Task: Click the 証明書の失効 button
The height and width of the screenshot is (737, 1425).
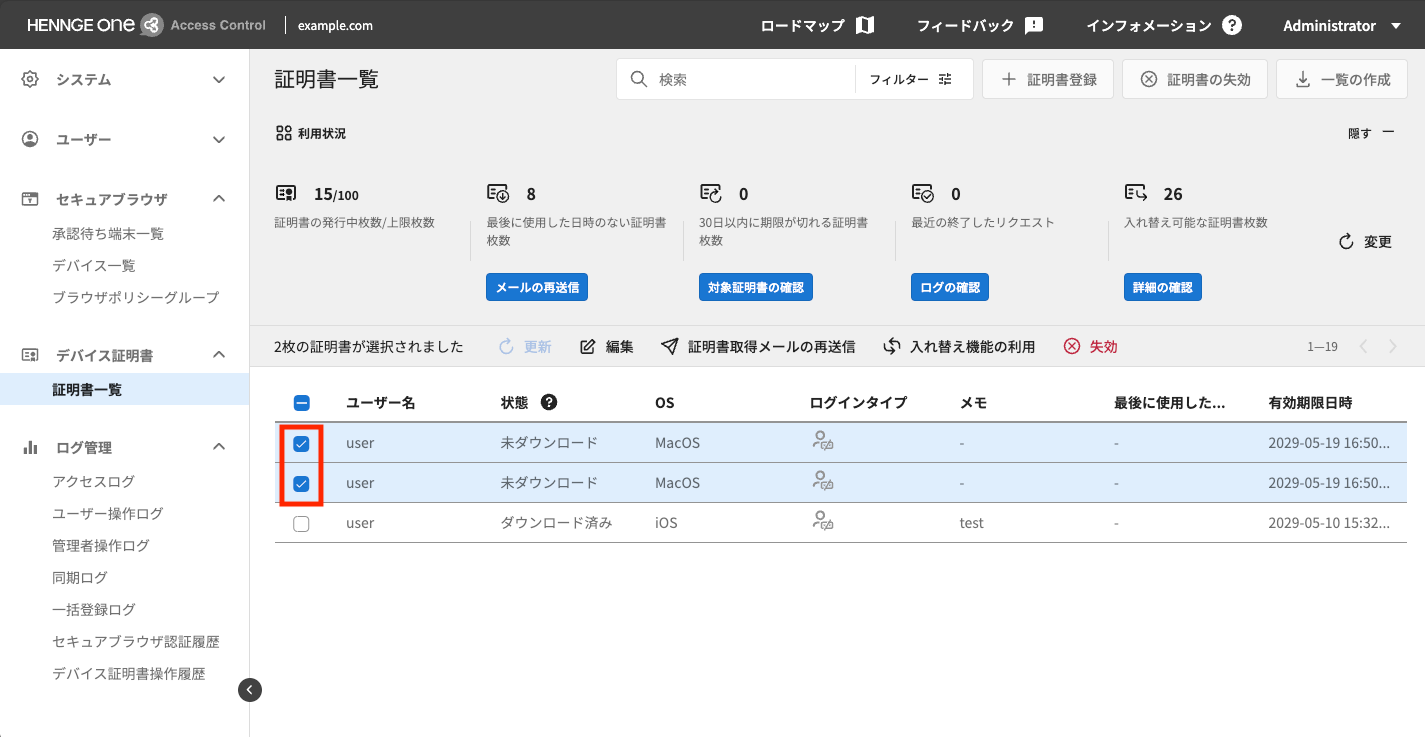Action: pos(1195,79)
